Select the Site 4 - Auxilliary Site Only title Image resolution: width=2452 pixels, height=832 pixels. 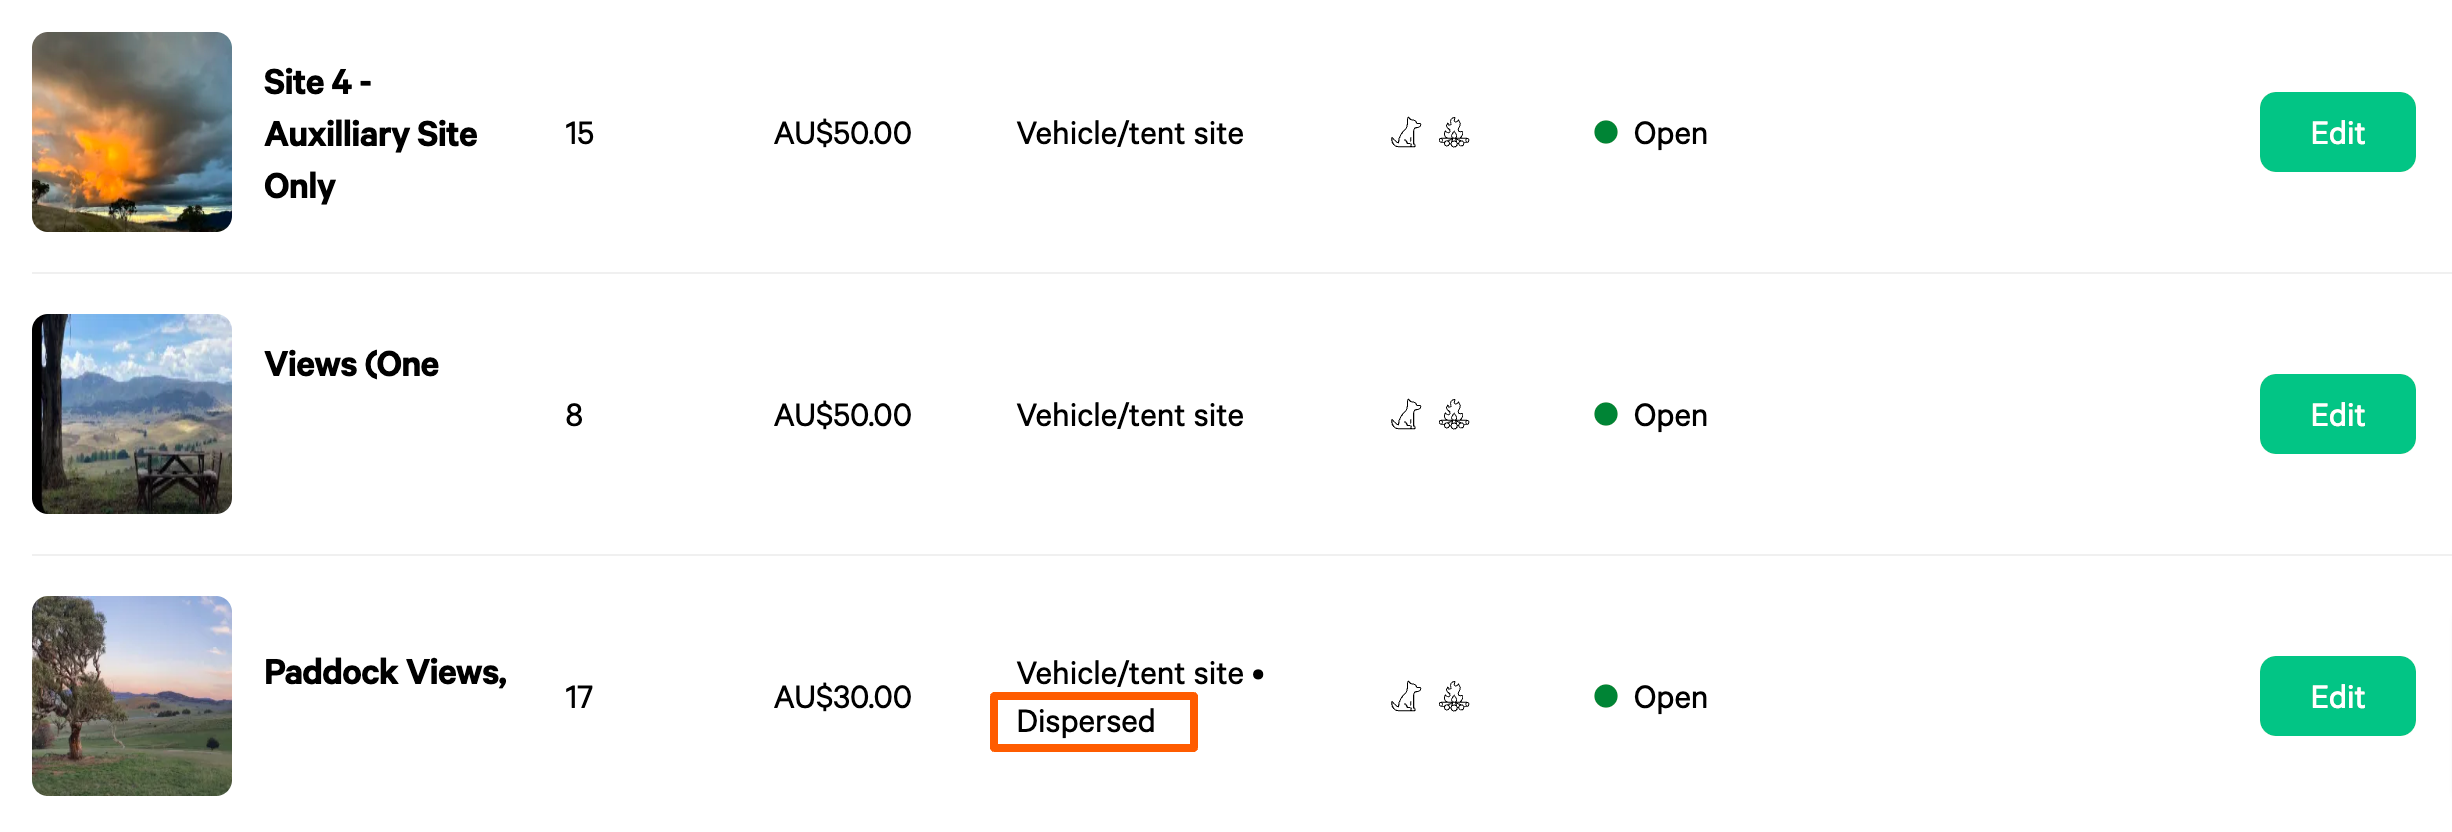370,134
